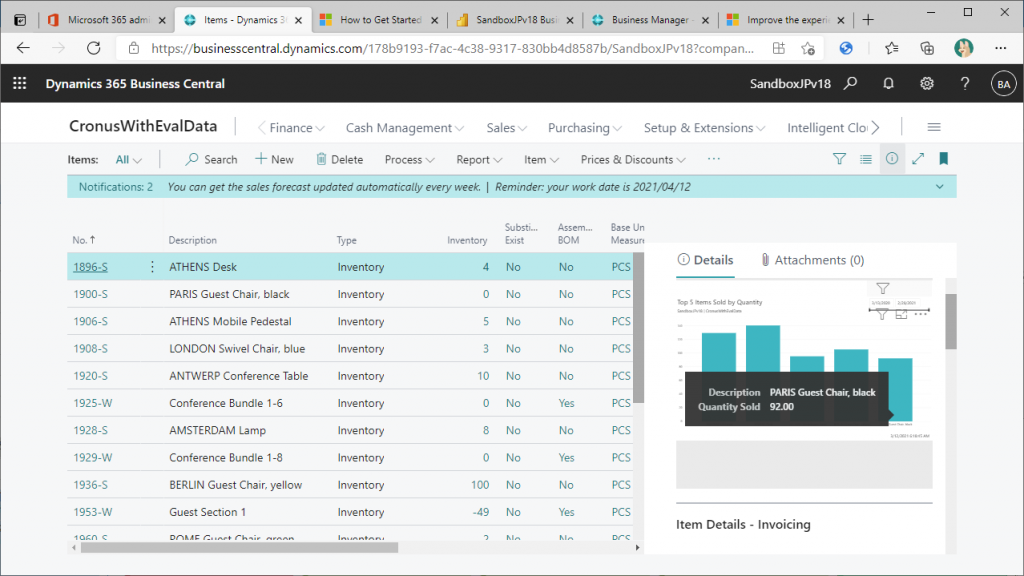The height and width of the screenshot is (576, 1024).
Task: Click the Edge profile picture
Action: point(963,48)
